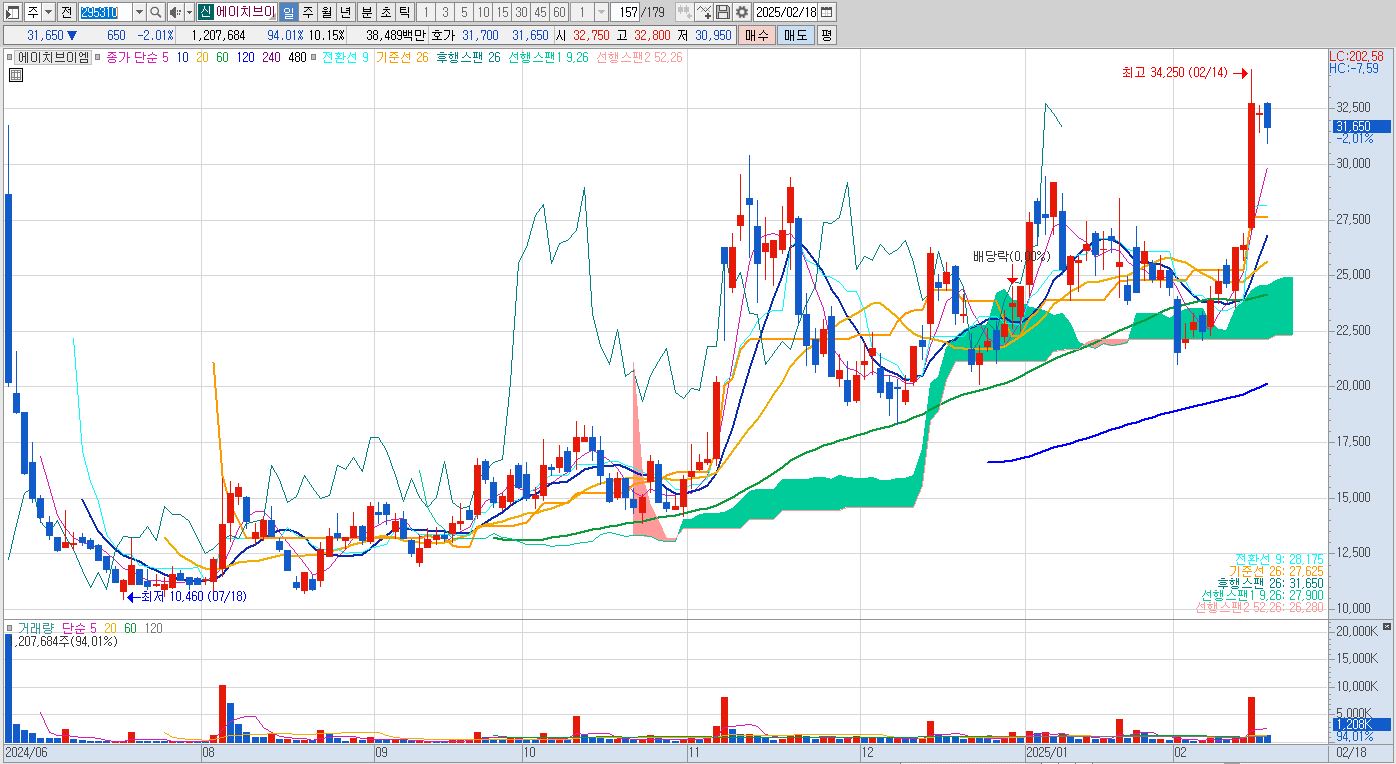Select the 일 daily period toggle

coord(288,12)
